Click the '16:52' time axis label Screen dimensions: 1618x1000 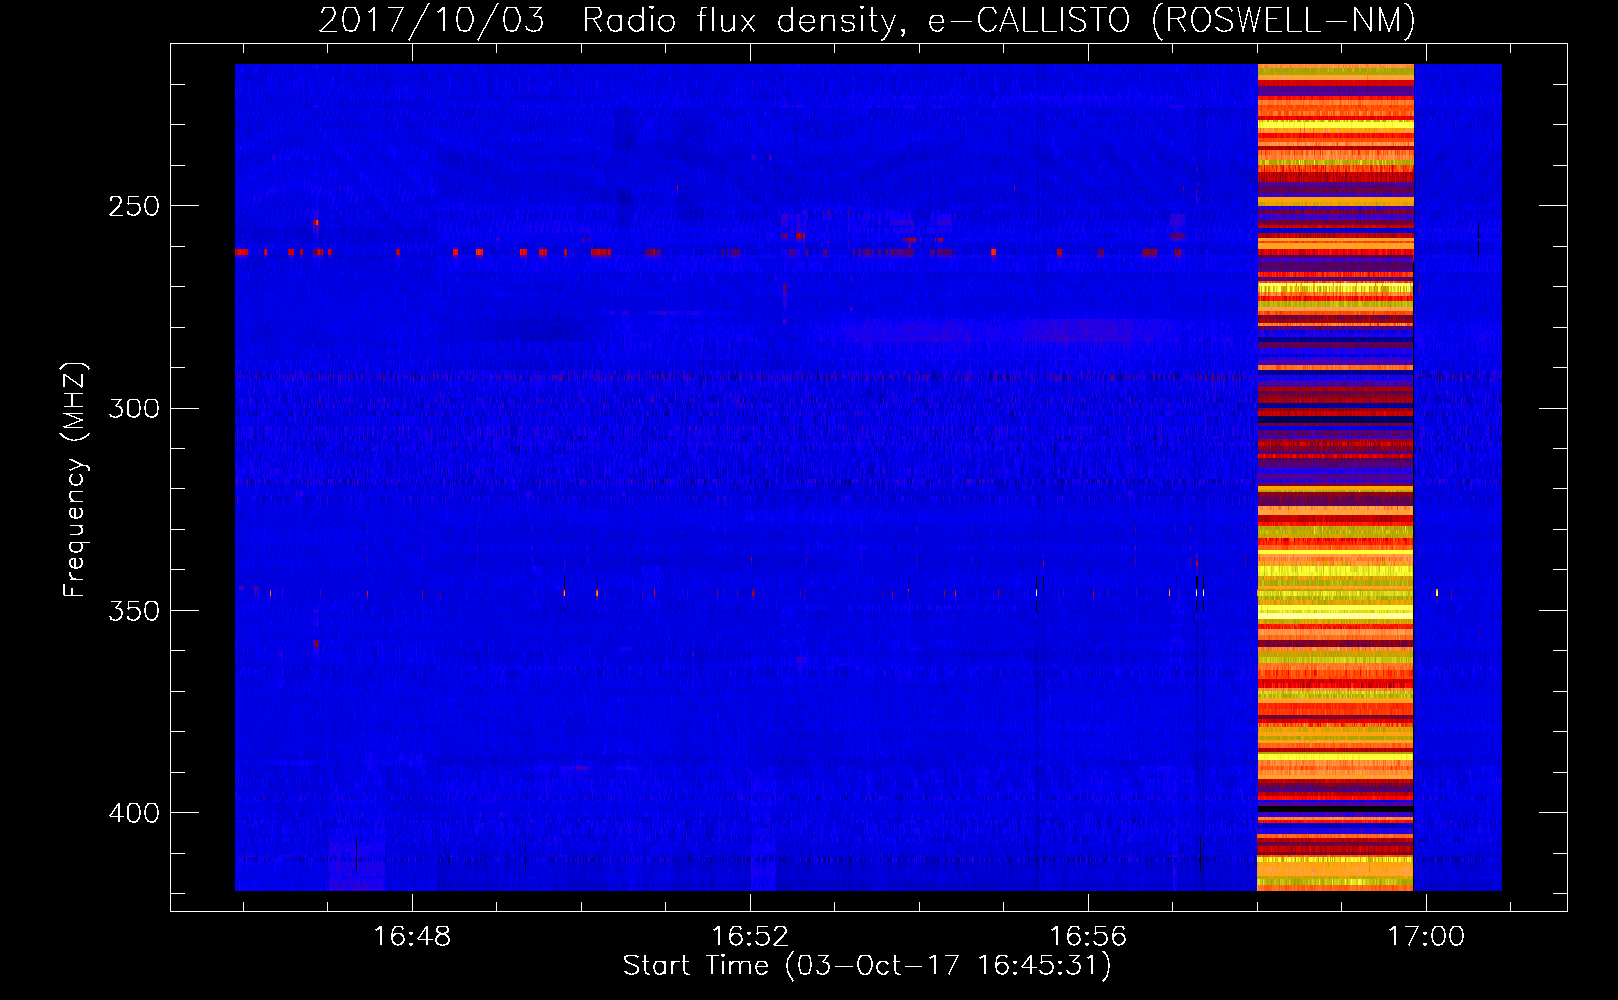pos(750,936)
